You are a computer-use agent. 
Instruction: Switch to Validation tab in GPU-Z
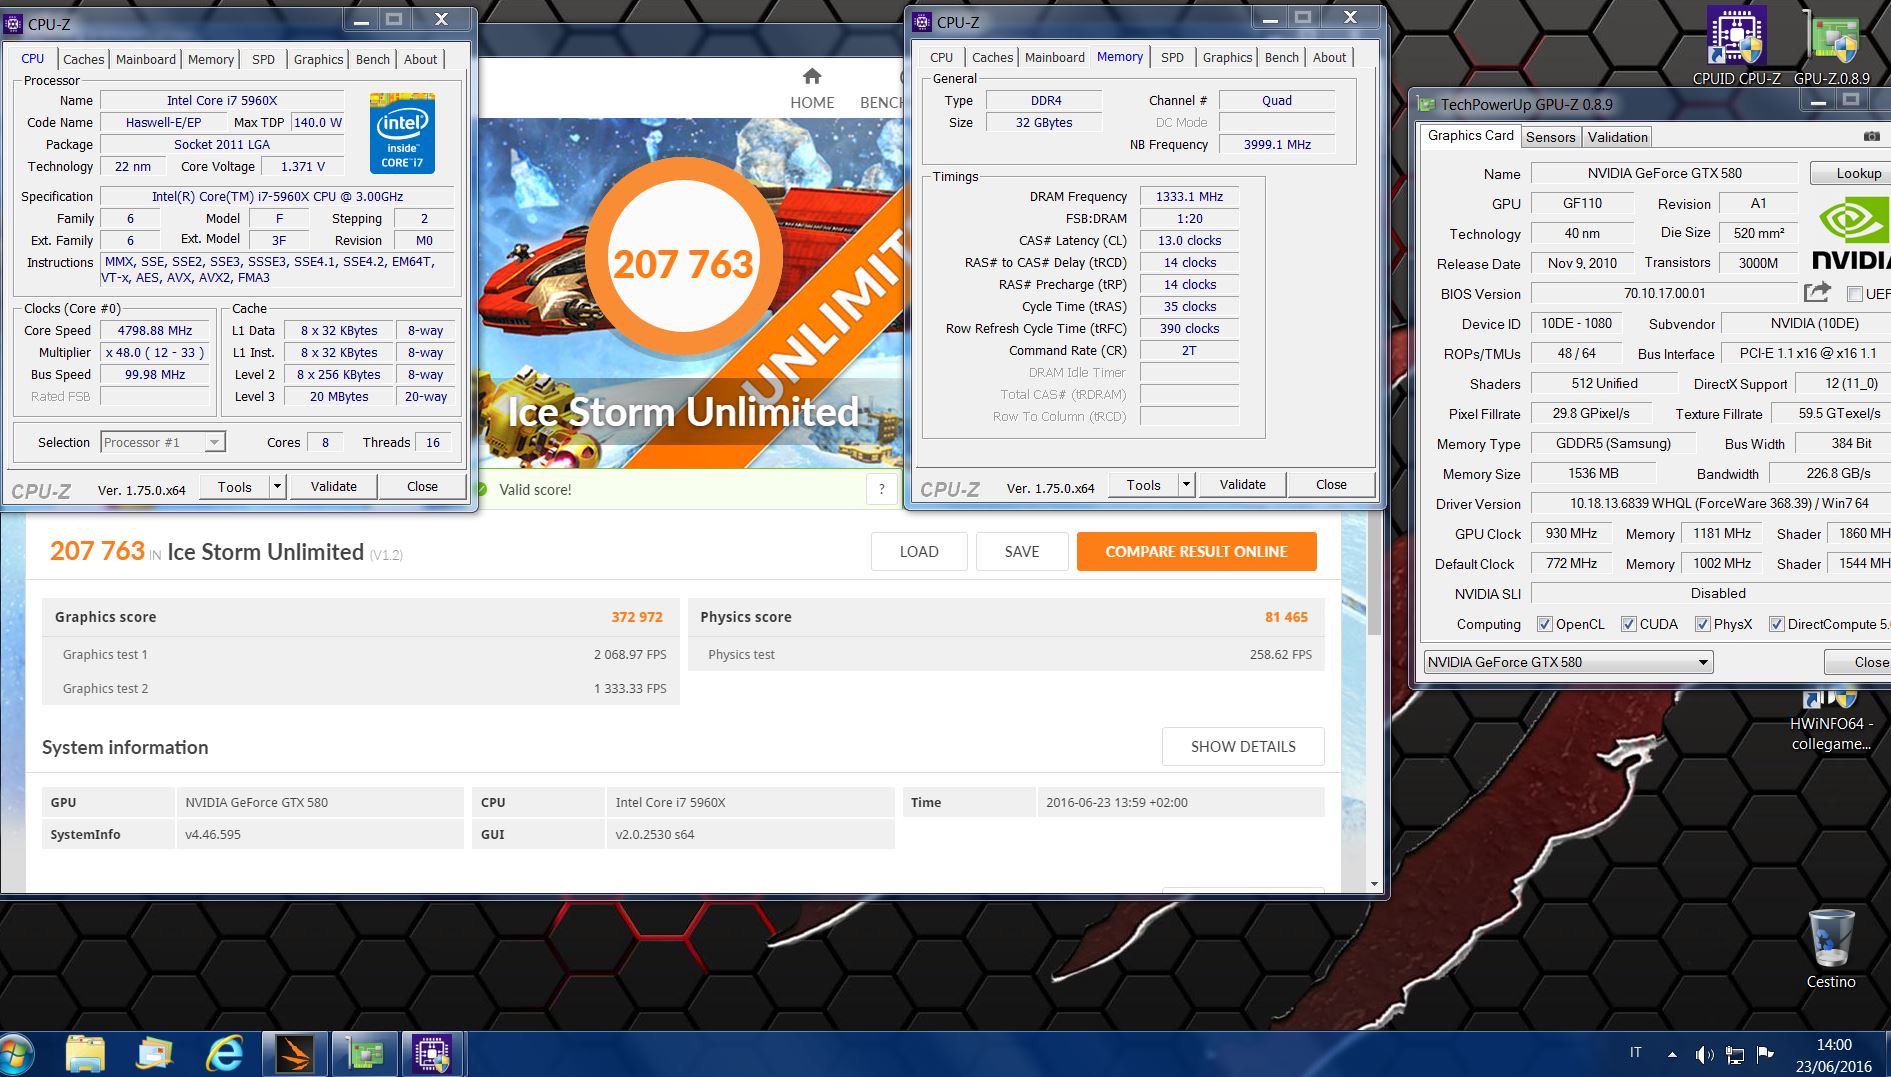[x=1617, y=137]
